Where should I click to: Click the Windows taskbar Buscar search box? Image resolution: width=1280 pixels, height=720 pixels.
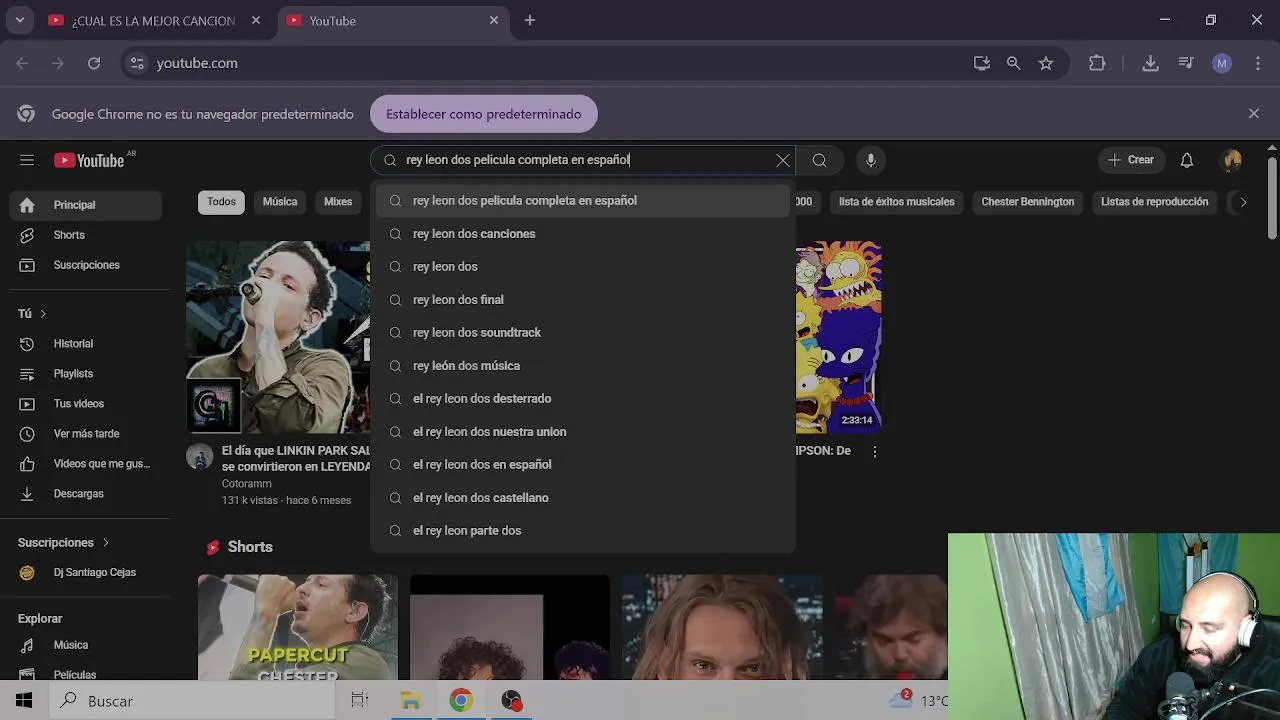(192, 701)
